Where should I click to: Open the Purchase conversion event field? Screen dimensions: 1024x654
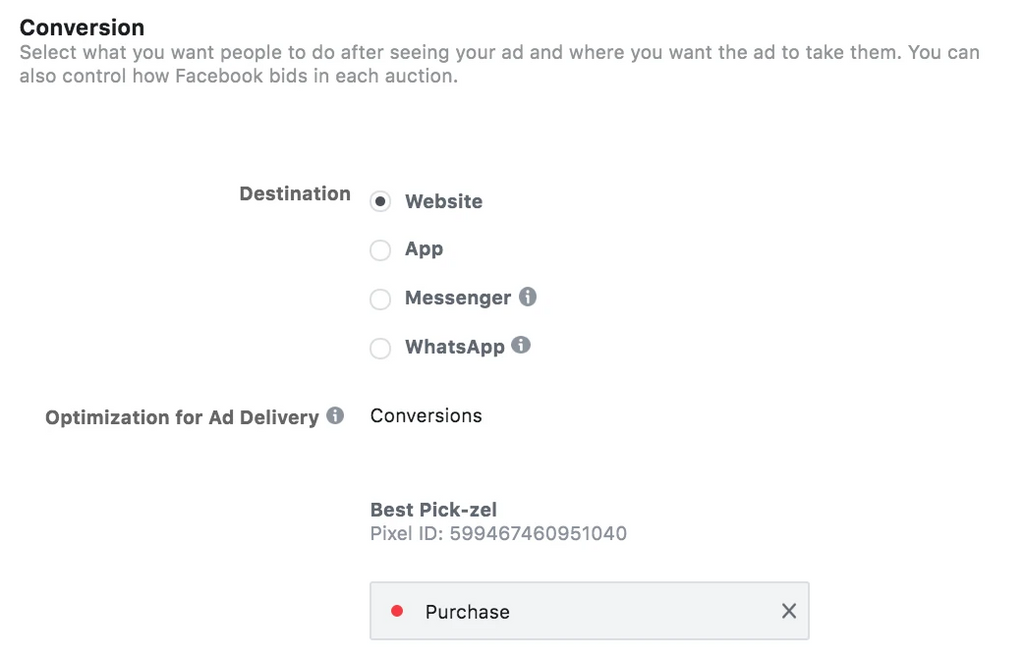click(589, 611)
